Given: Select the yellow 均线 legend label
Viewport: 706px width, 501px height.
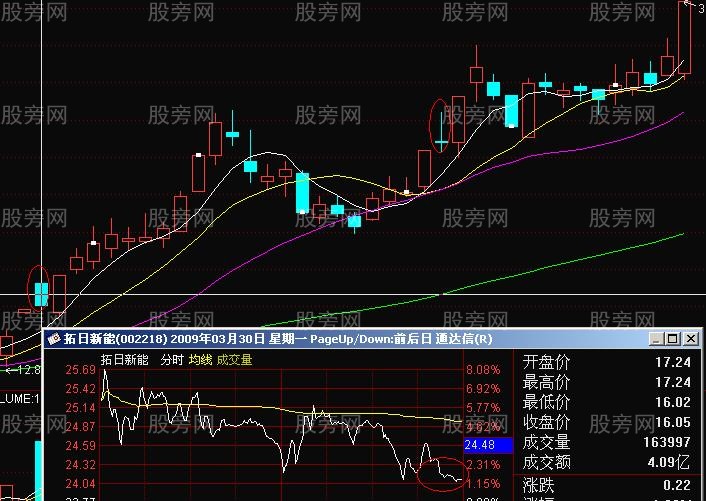Looking at the screenshot, I should tap(200, 360).
